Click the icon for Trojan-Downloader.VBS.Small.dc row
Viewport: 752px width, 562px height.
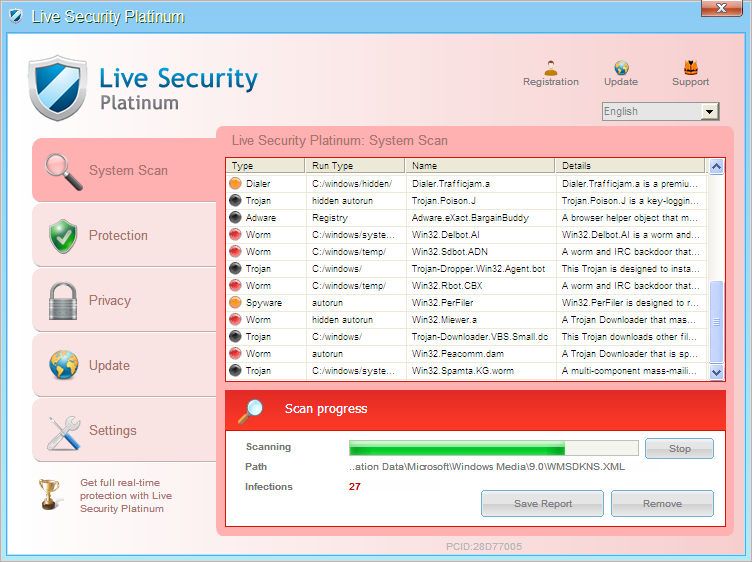[x=235, y=337]
